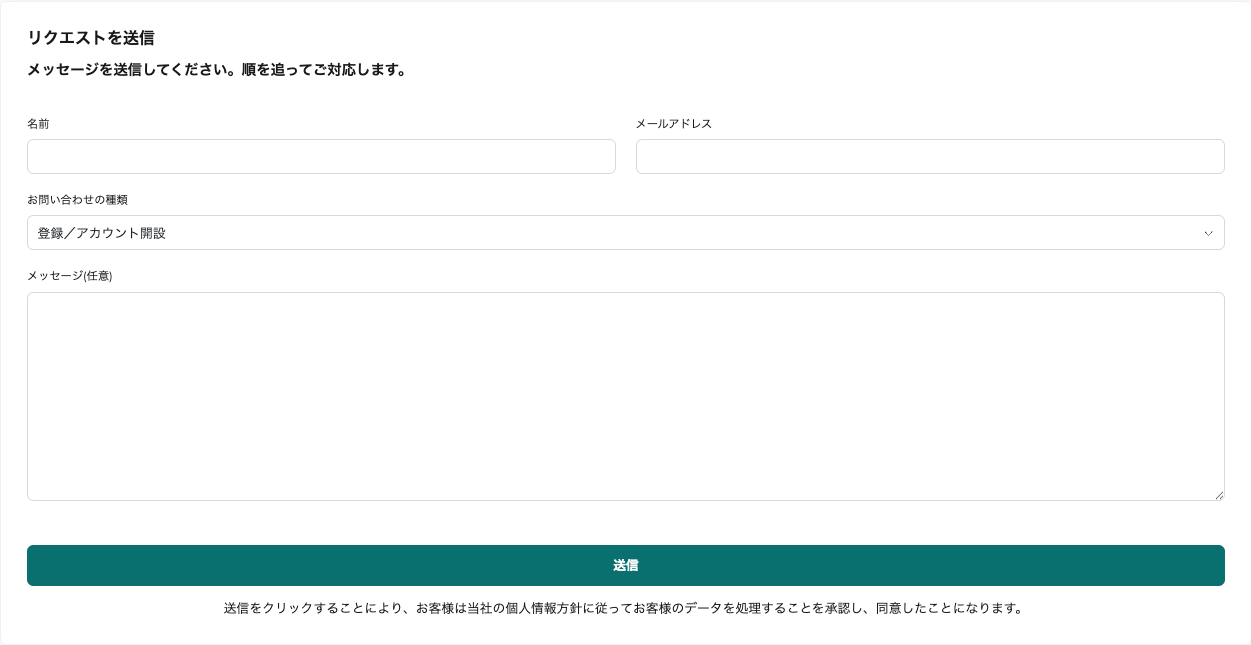1251x645 pixels.
Task: Click the メールアドレス field label
Action: [674, 124]
